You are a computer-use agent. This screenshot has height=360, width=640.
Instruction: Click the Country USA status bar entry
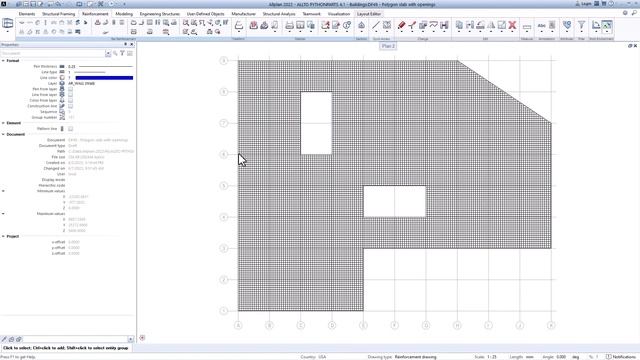pyautogui.click(x=313, y=357)
